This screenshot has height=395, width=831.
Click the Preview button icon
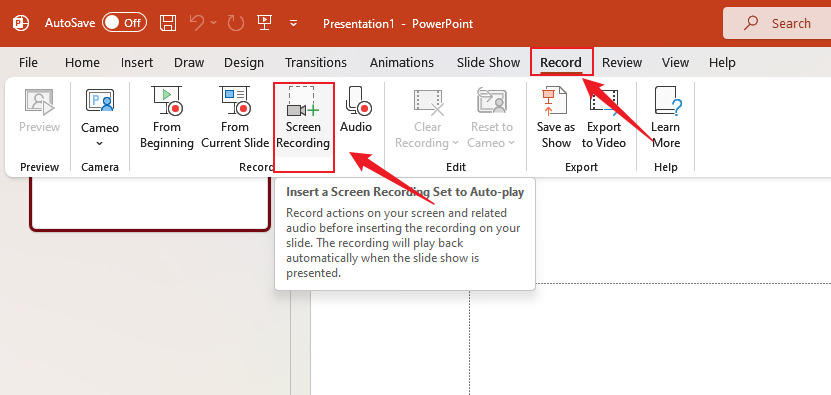(x=40, y=102)
